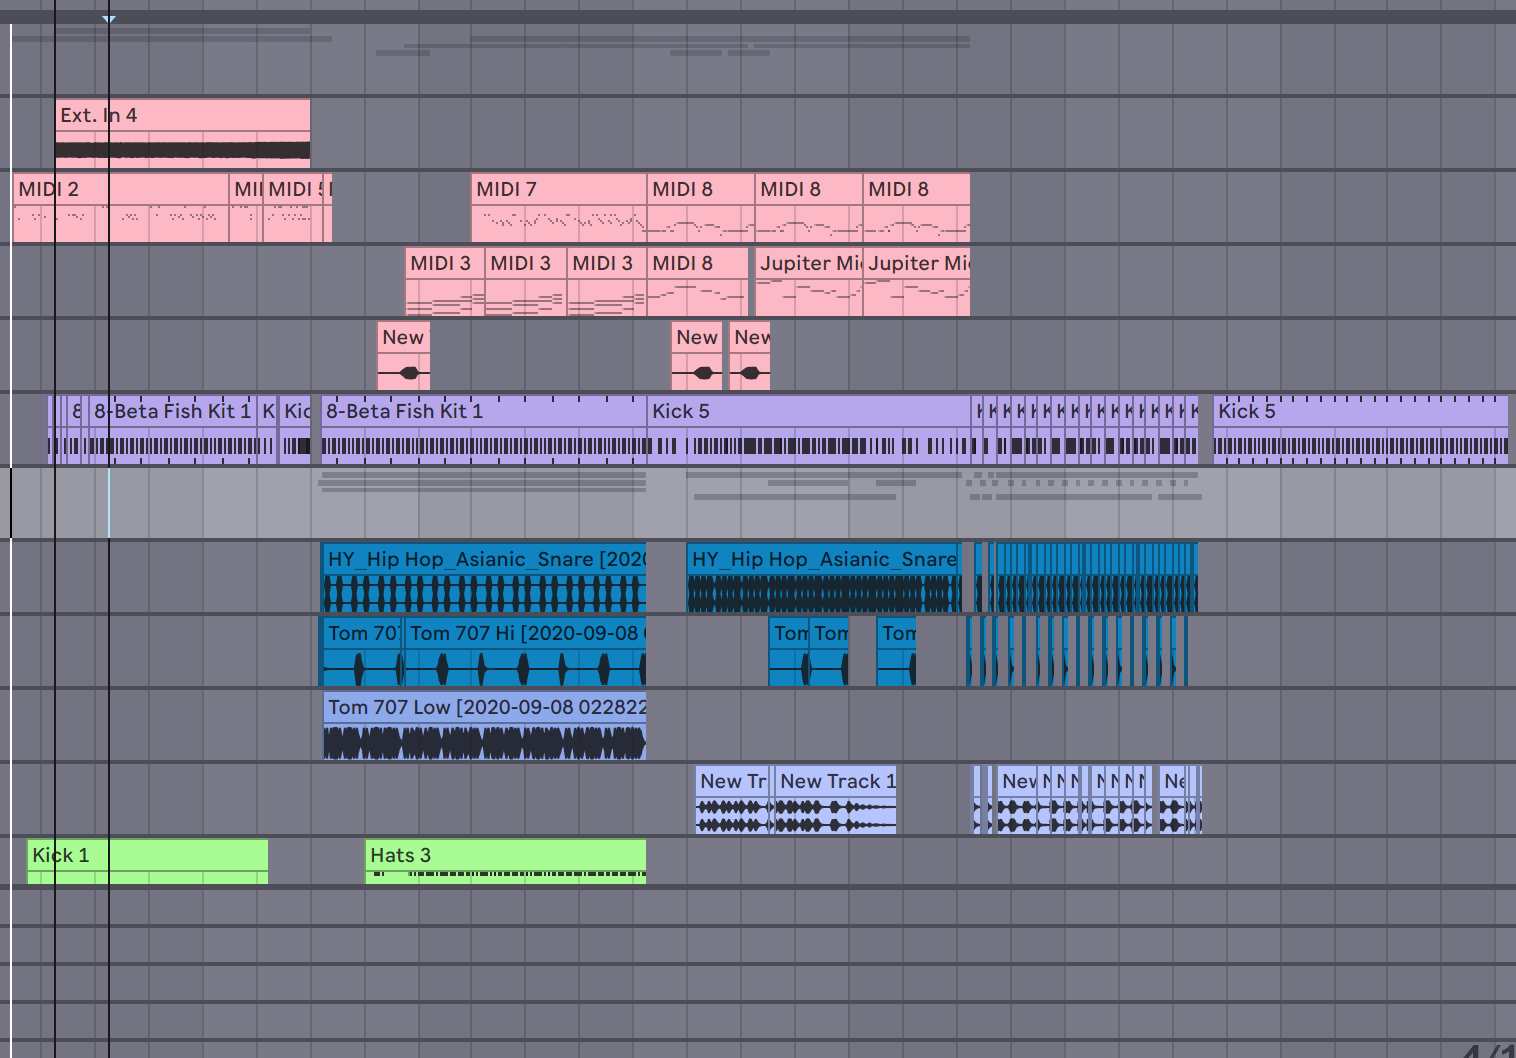Click the MIDI 5 clip header
The height and width of the screenshot is (1058, 1516).
tap(295, 189)
